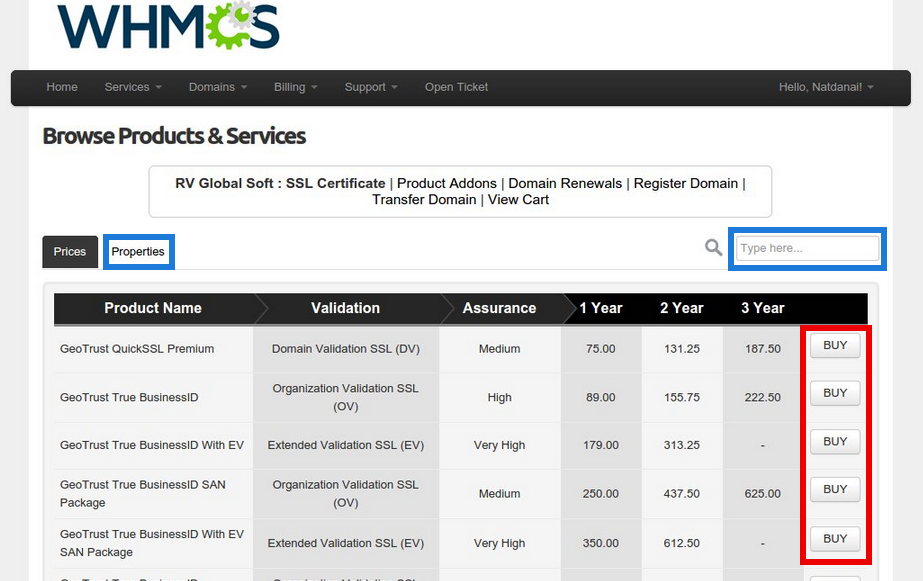The width and height of the screenshot is (923, 581).
Task: Go to Home in the navbar
Action: pos(62,87)
